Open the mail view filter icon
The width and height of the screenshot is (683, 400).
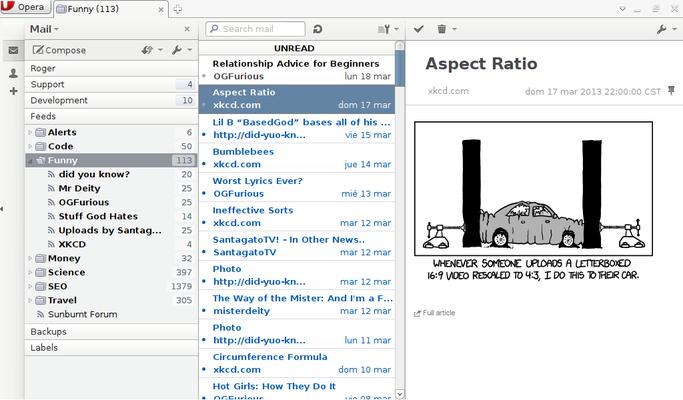384,29
